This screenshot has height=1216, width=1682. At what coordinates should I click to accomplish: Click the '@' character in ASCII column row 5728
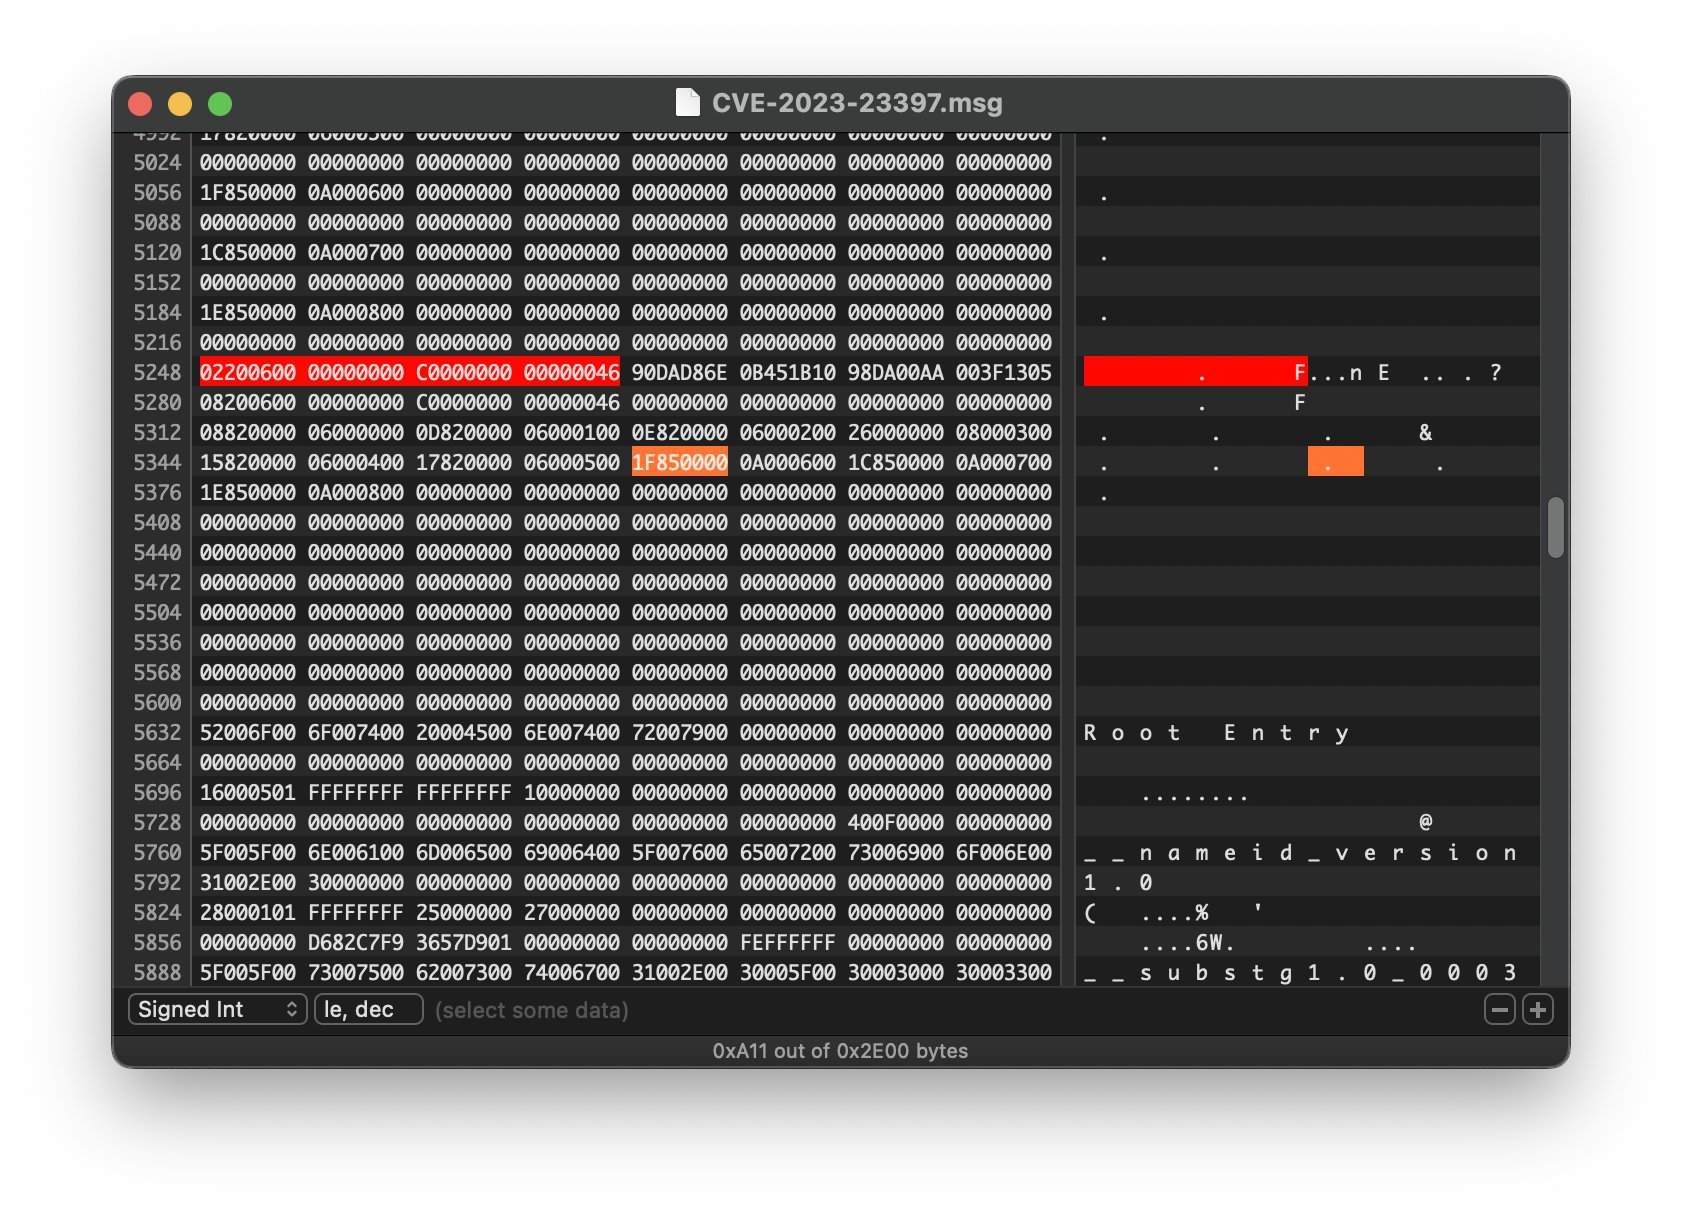[1425, 822]
